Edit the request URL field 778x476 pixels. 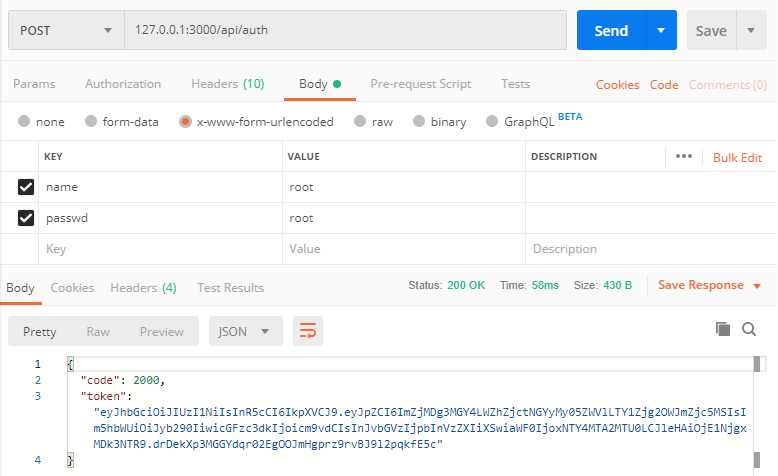345,30
